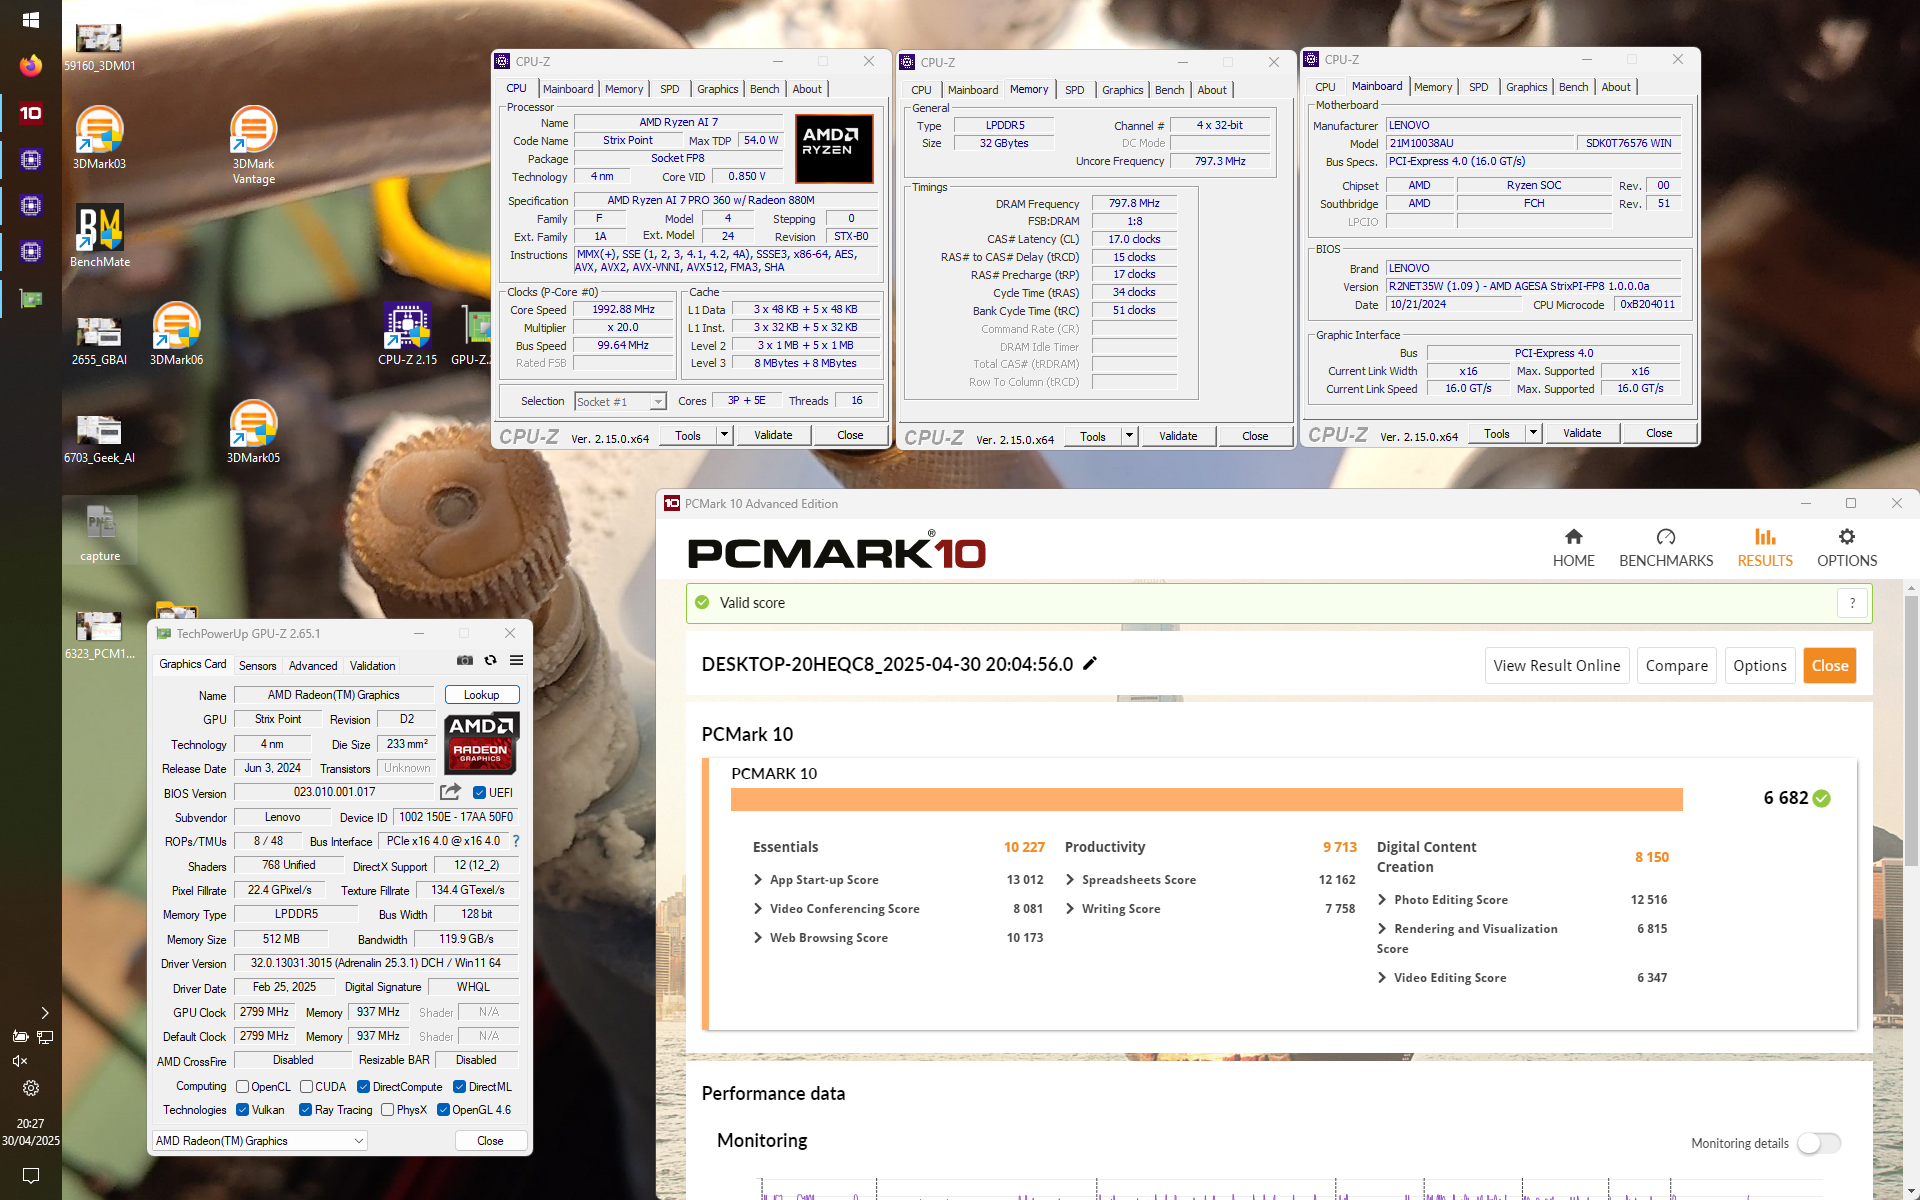1920x1200 pixels.
Task: Switch to the Validation tab in GPU-Z
Action: tap(372, 666)
